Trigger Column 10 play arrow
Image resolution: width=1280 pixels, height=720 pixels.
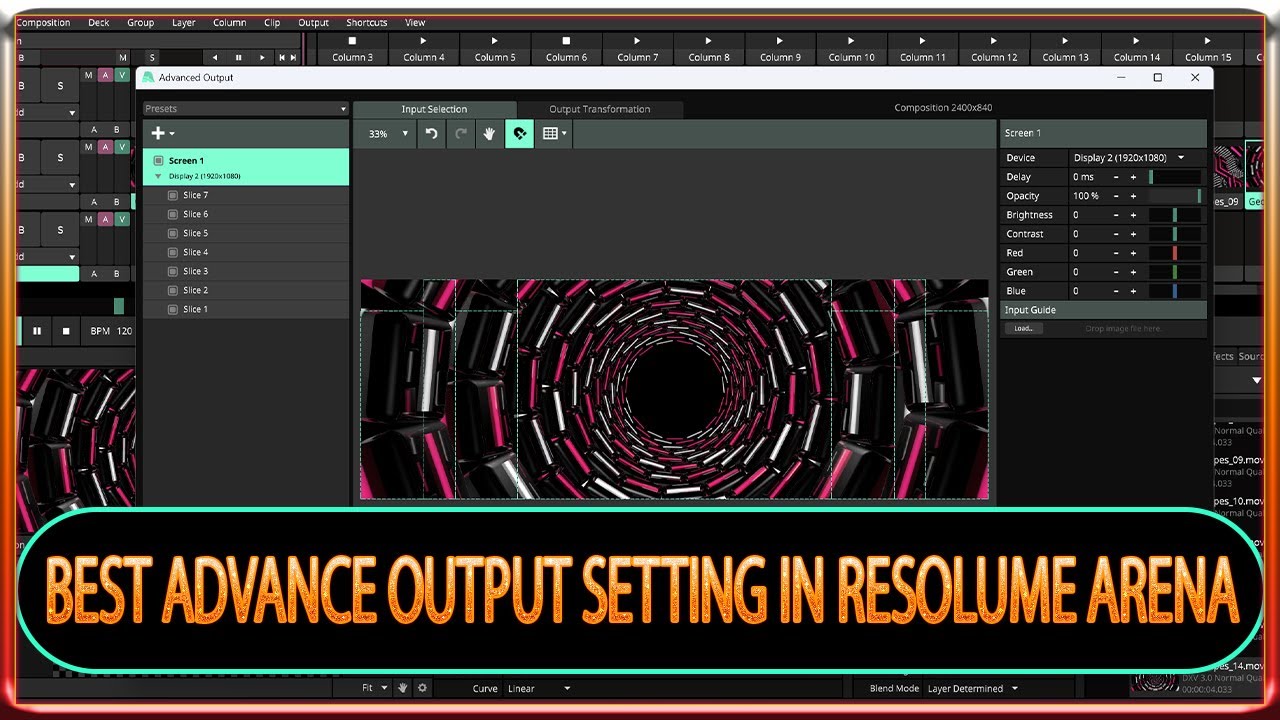[x=851, y=41]
